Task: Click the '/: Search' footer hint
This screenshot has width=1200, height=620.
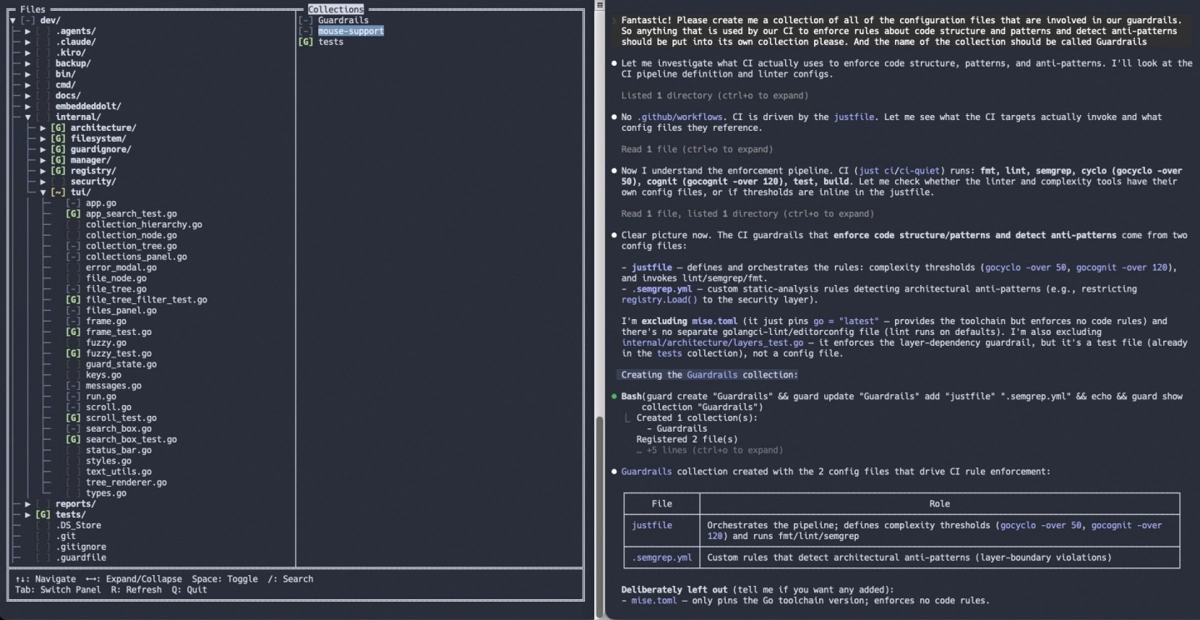Action: coord(290,579)
